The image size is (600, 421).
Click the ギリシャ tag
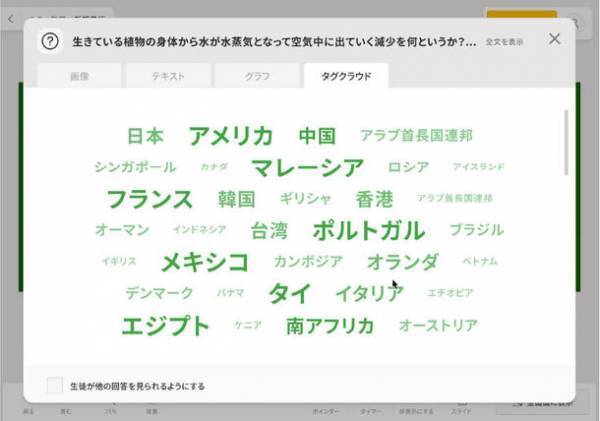(305, 199)
